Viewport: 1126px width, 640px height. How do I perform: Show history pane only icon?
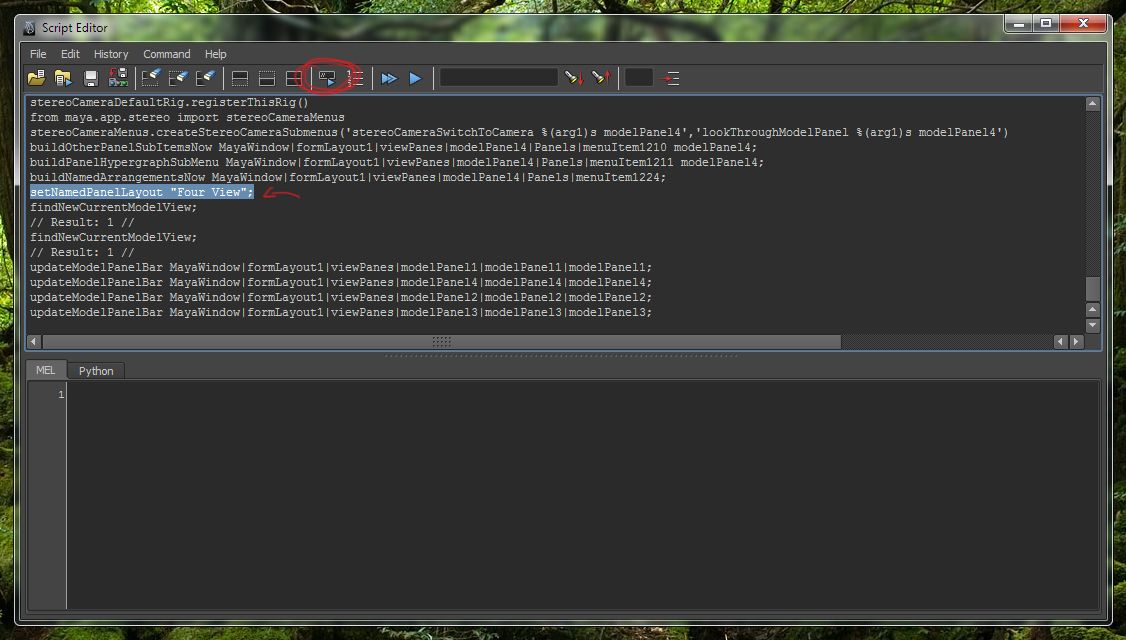pos(240,78)
